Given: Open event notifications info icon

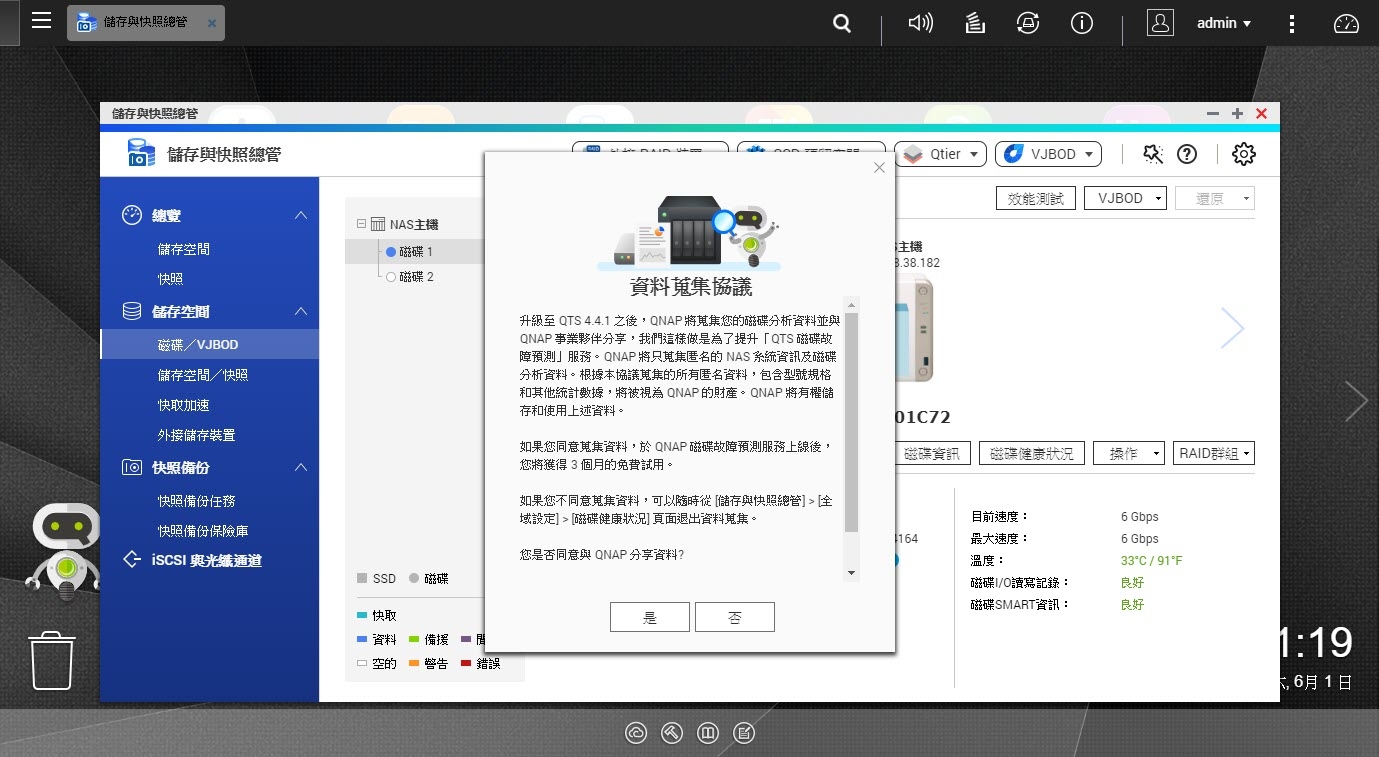Looking at the screenshot, I should pos(1082,23).
